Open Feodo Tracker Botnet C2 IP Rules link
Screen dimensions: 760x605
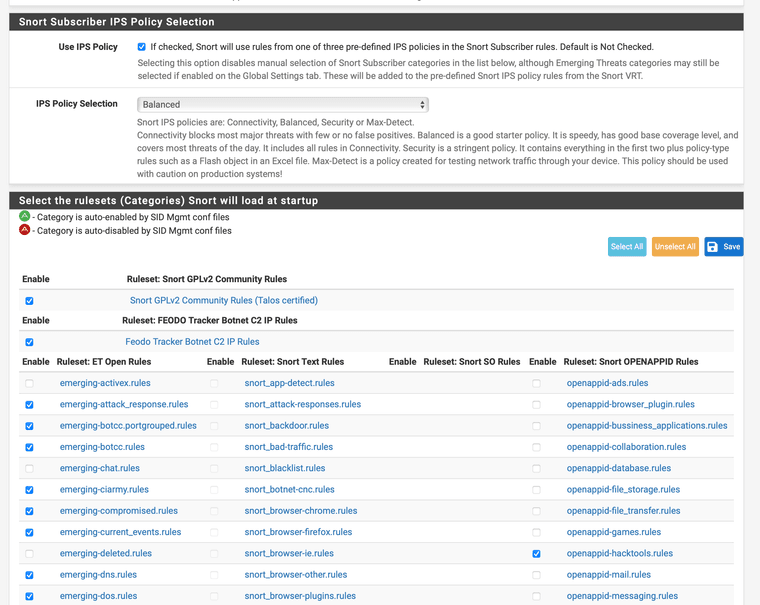(x=192, y=342)
